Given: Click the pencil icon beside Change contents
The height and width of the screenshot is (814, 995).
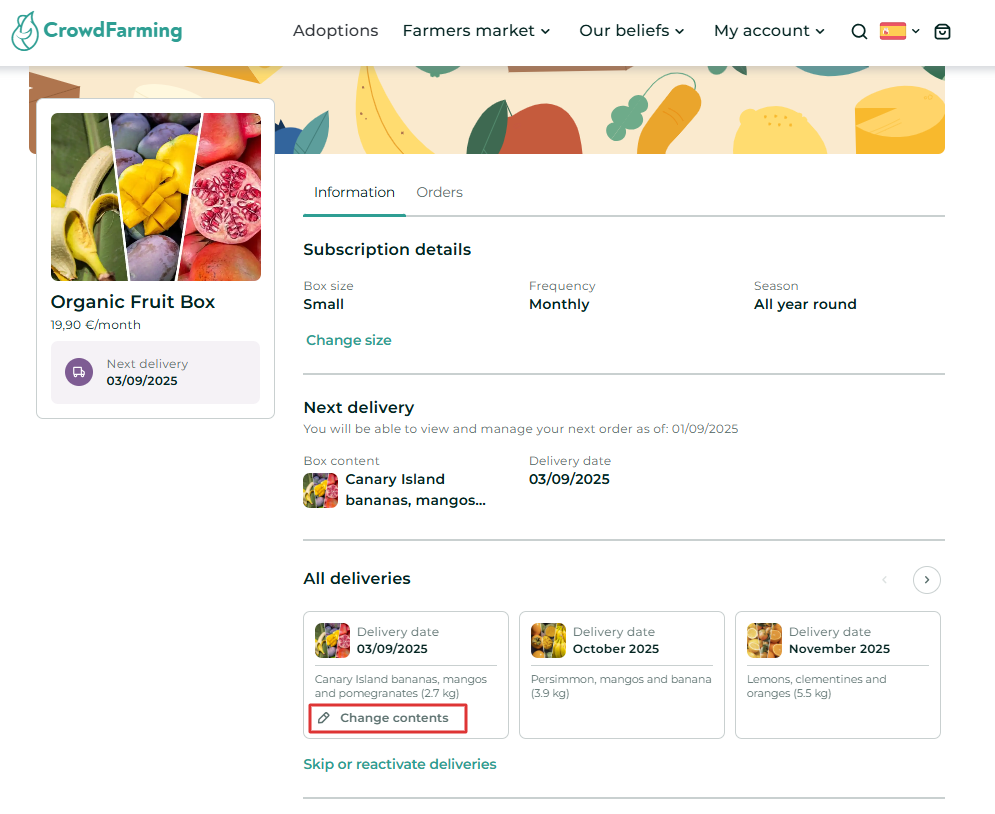Looking at the screenshot, I should point(324,718).
